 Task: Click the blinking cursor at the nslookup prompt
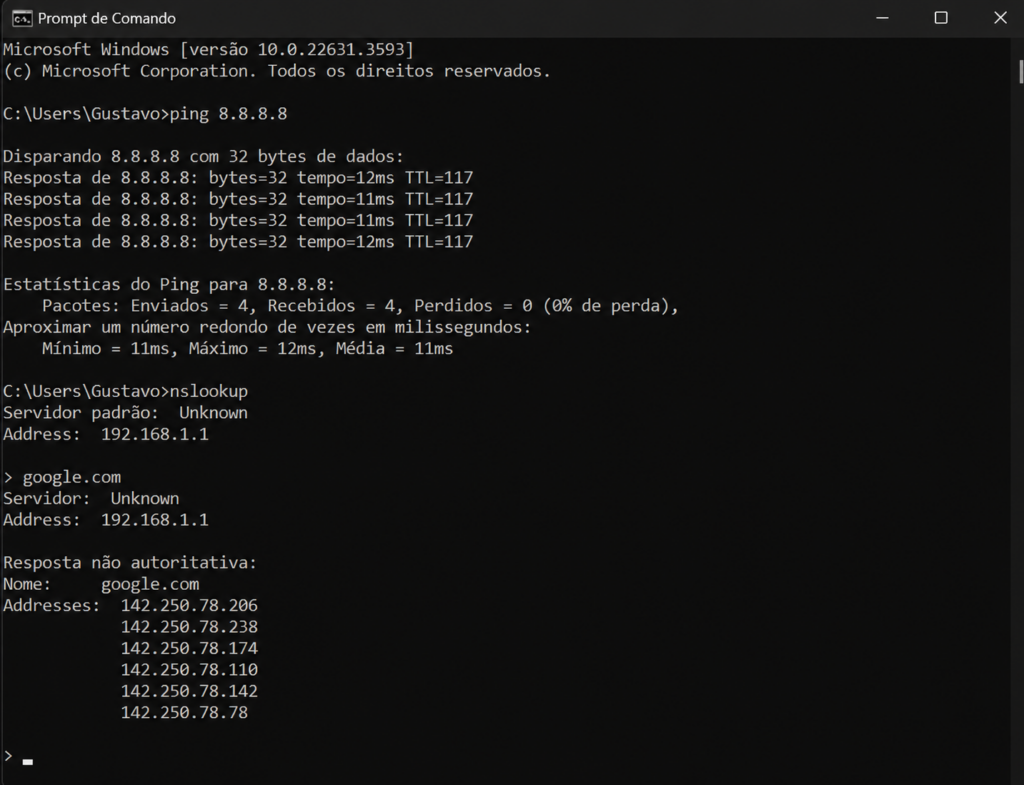point(27,761)
